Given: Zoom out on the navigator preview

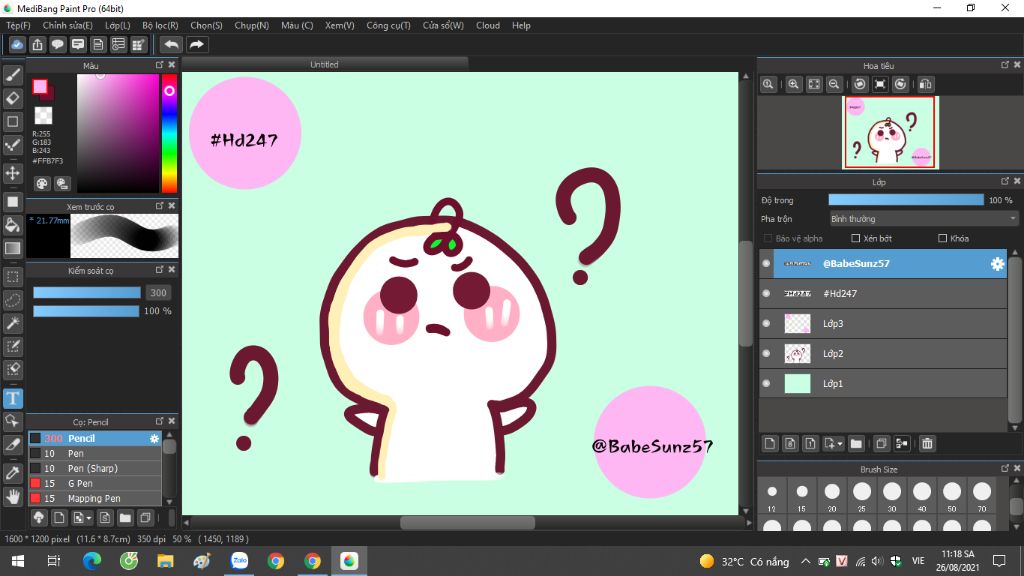Looking at the screenshot, I should tap(834, 84).
